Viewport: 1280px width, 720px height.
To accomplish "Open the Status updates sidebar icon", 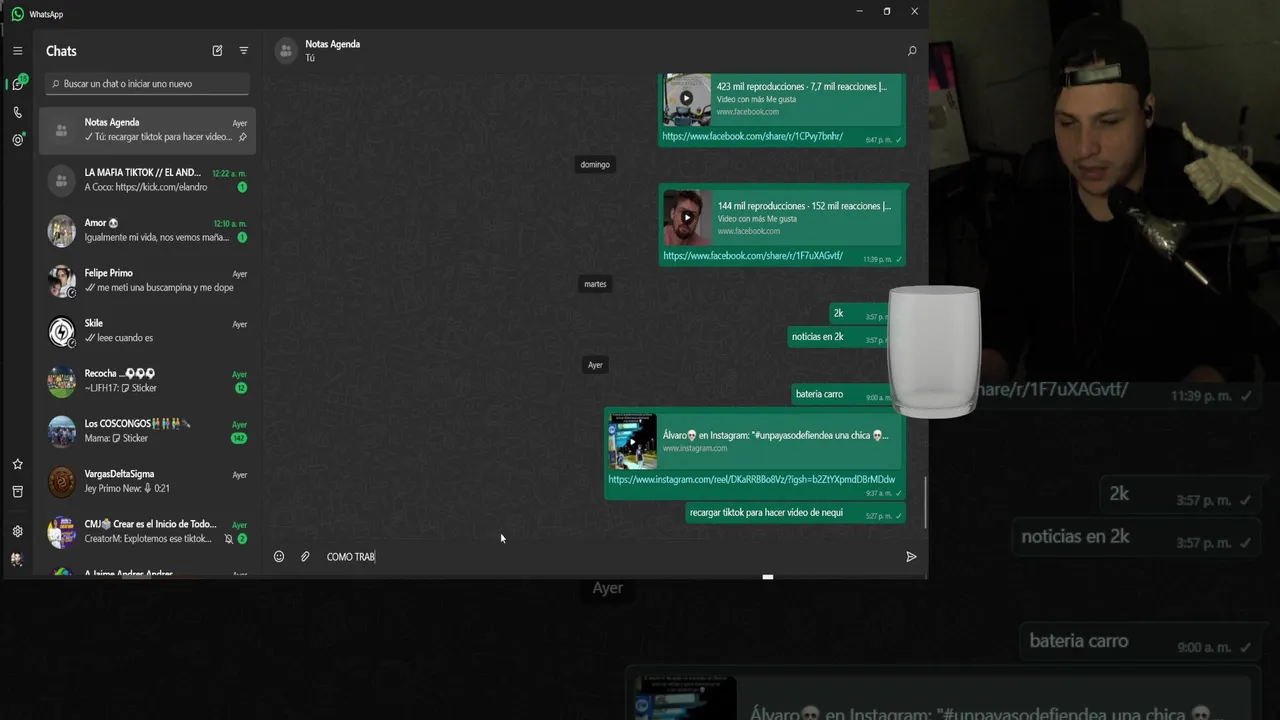I will click(17, 140).
